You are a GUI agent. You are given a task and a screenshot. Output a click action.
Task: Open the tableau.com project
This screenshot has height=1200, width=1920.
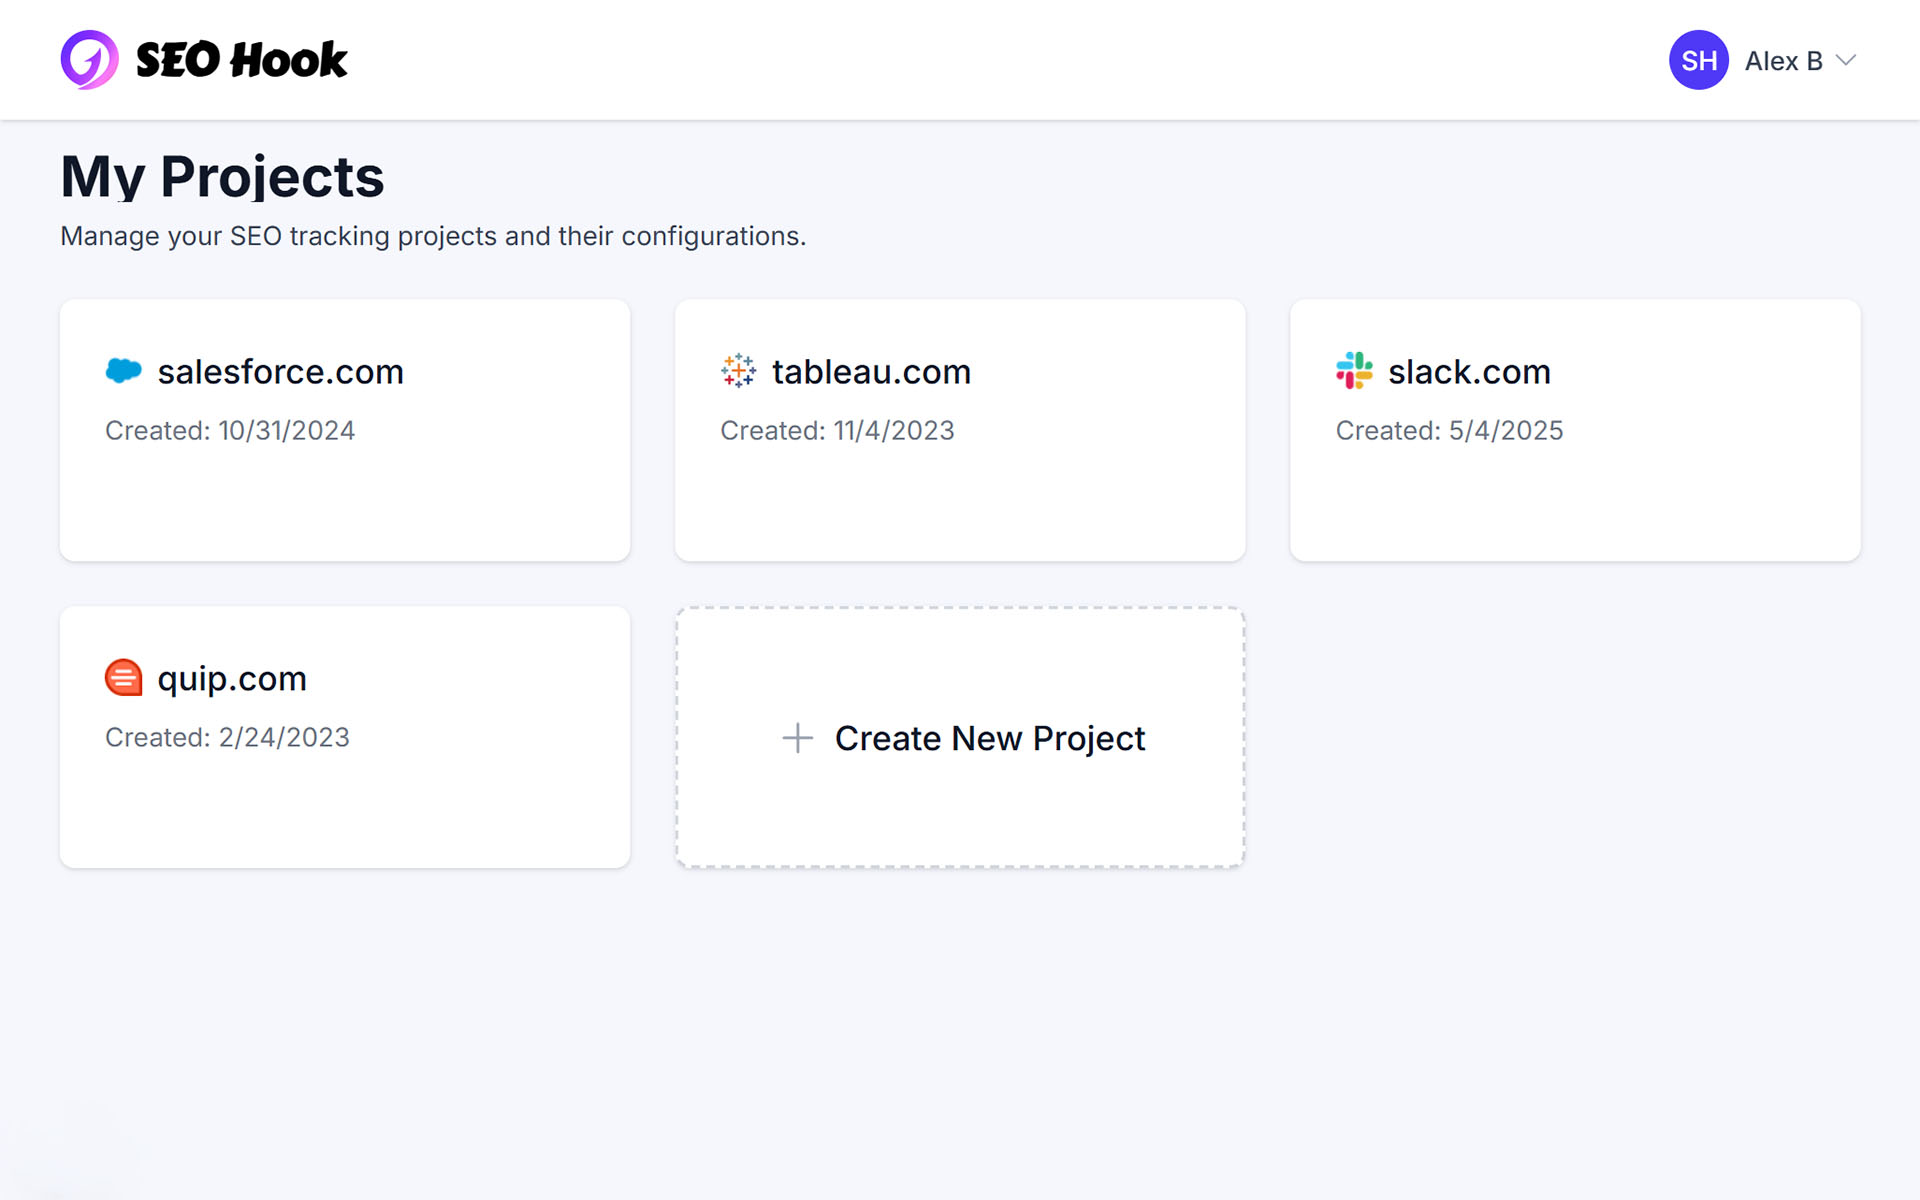pos(960,430)
